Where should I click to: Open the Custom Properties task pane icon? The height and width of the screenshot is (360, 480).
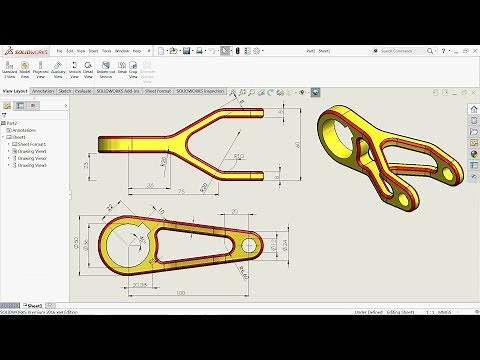pos(474,165)
